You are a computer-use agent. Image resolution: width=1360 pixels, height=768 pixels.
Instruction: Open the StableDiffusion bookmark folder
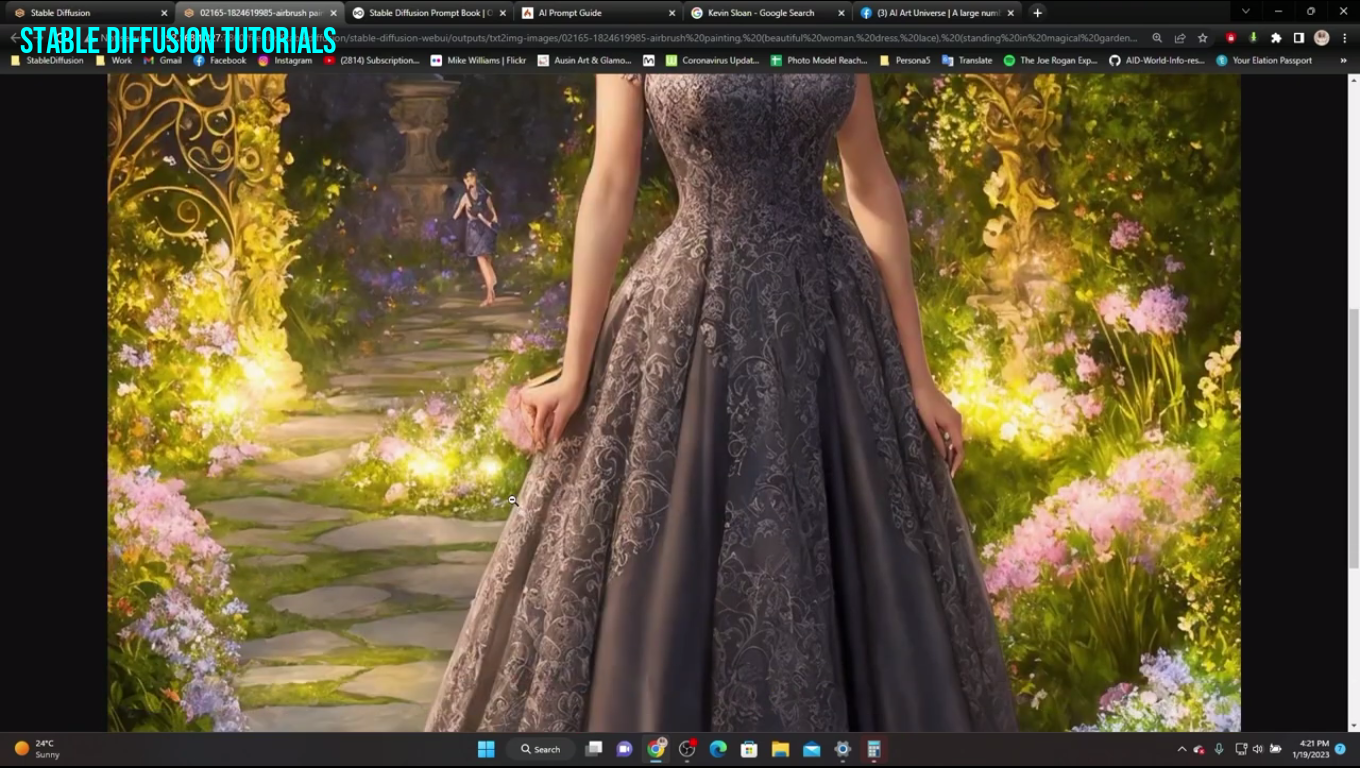pos(47,60)
